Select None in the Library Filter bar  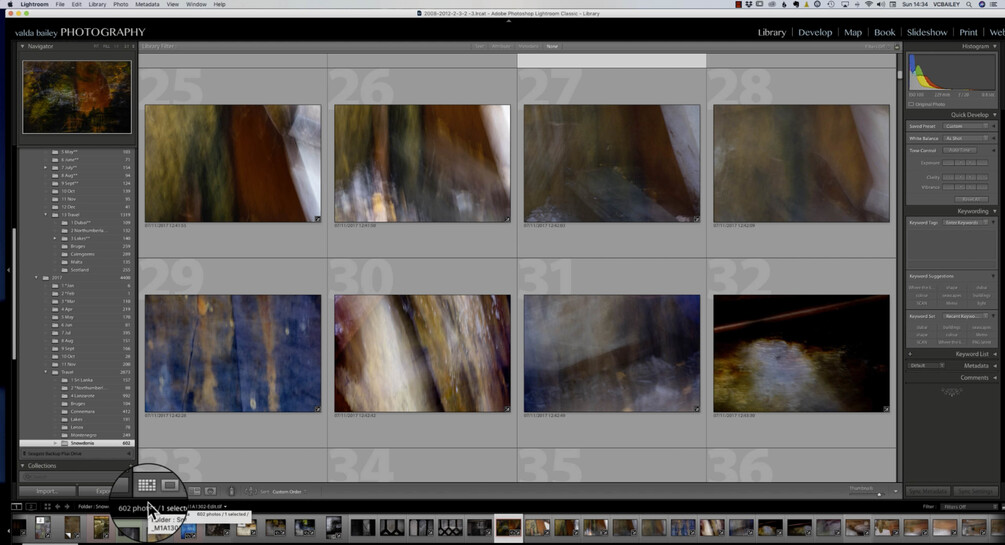tap(552, 46)
